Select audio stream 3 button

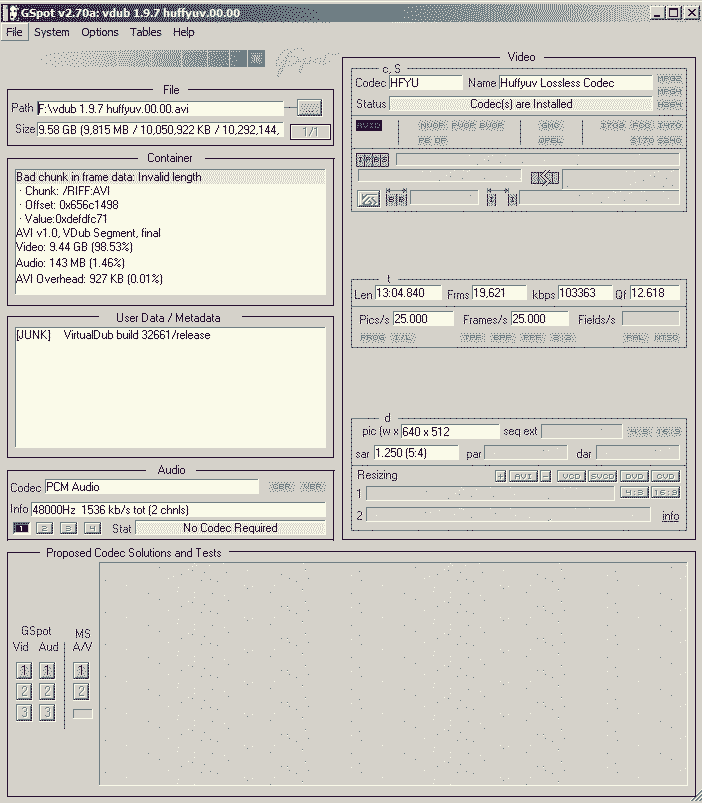[x=69, y=528]
